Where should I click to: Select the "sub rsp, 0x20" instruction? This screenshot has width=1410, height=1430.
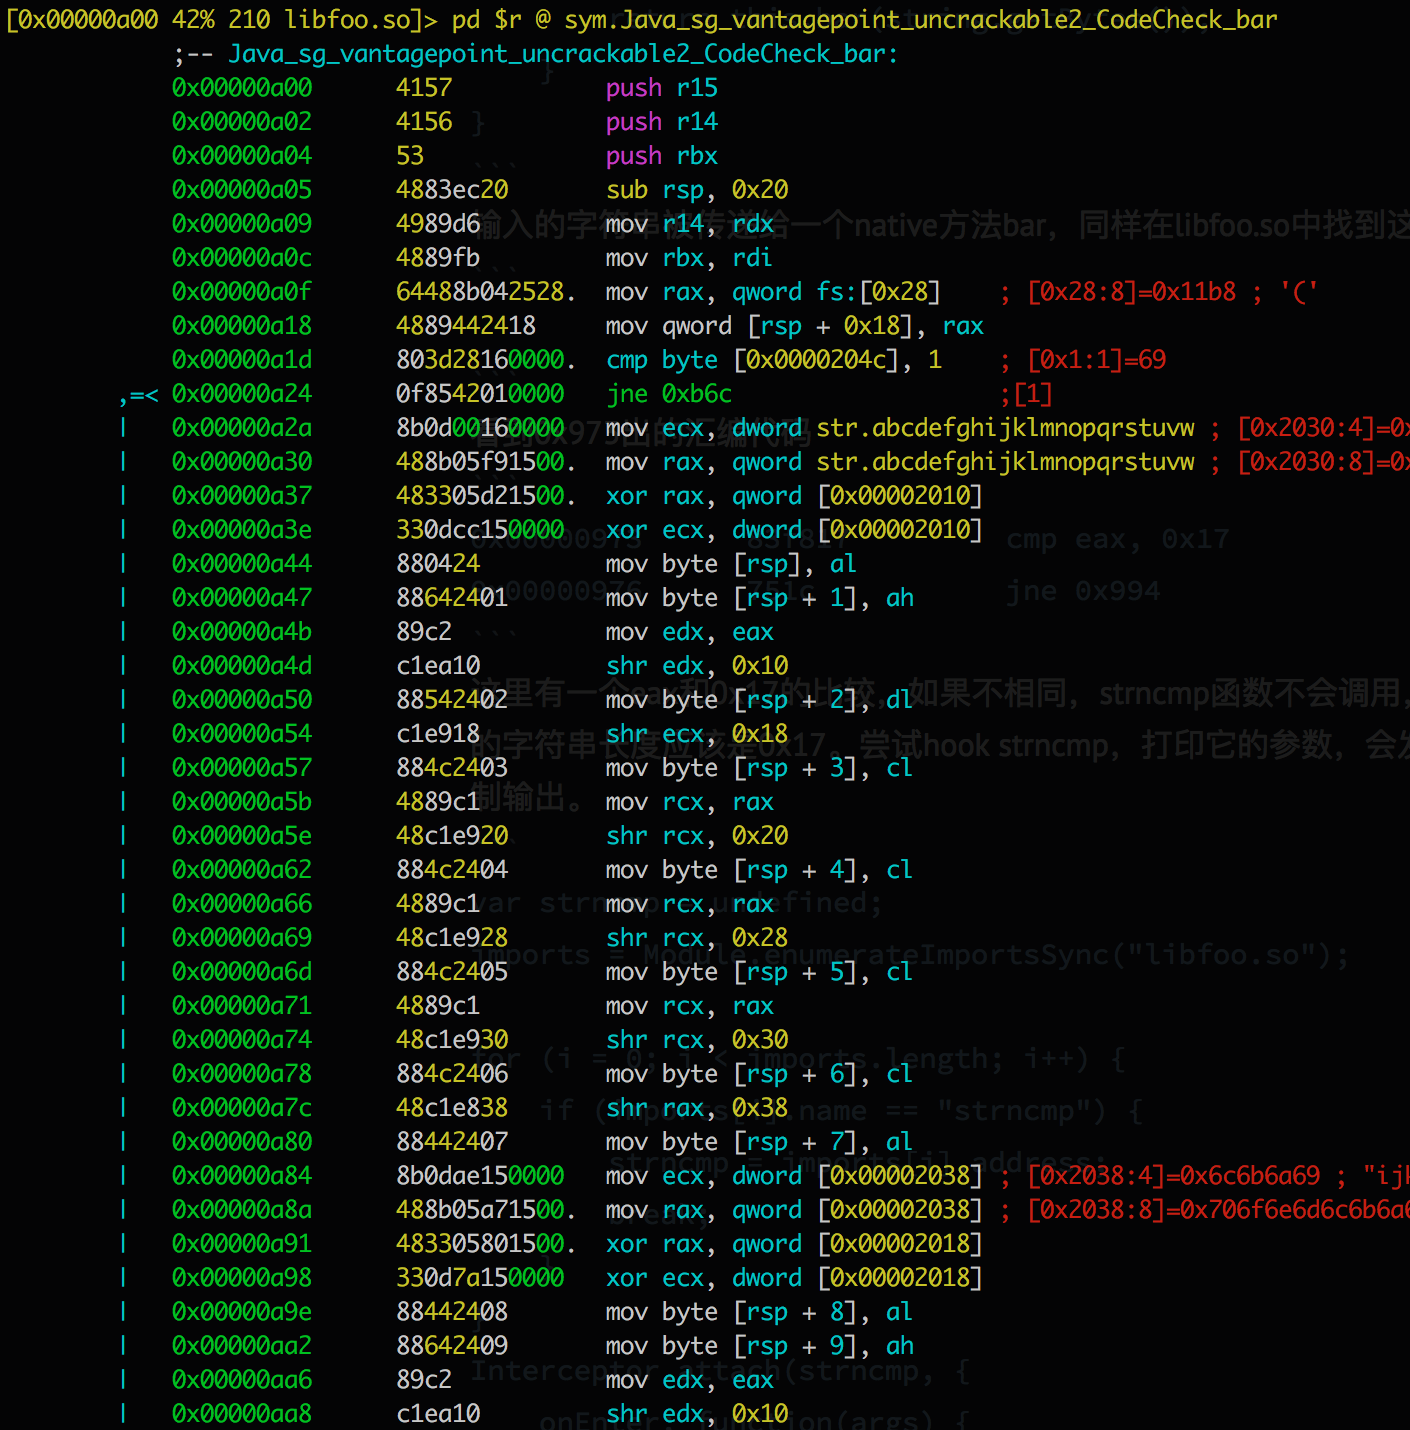click(696, 190)
